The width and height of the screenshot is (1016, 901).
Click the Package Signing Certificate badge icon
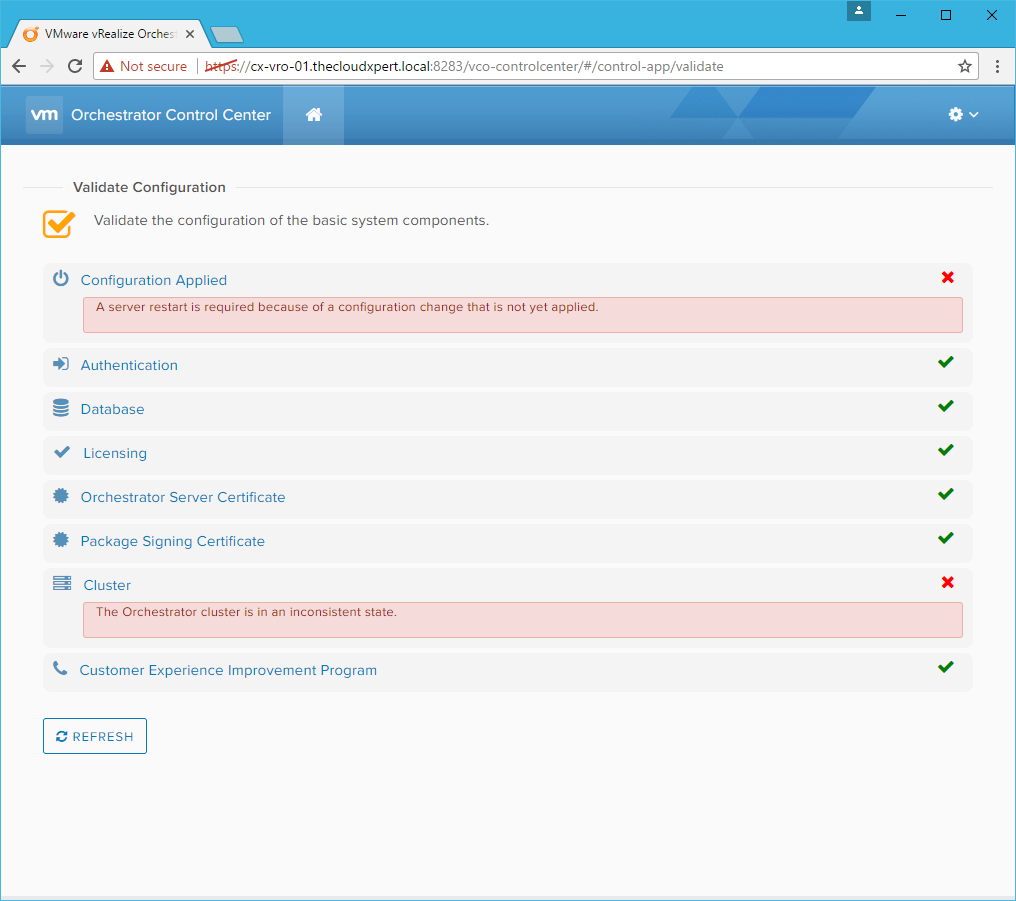click(x=61, y=540)
